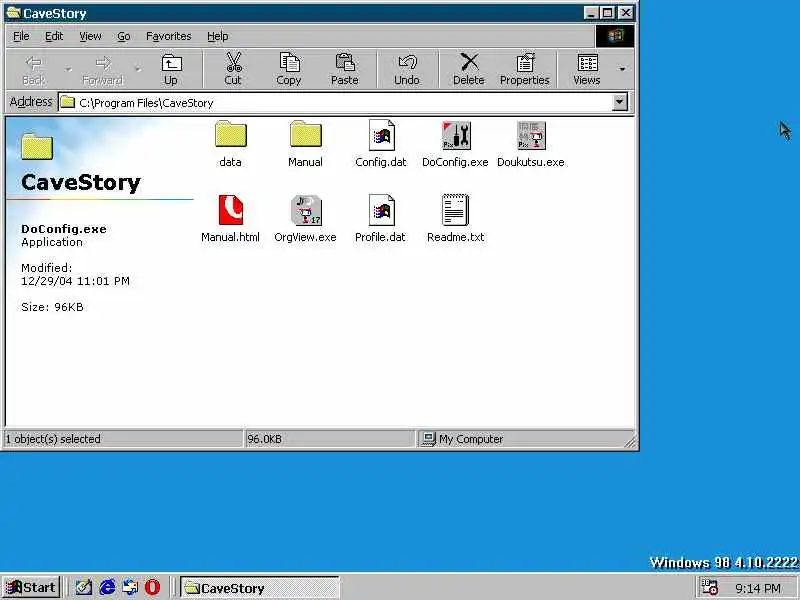Click the CaveStory title bar folder icon

(13, 13)
